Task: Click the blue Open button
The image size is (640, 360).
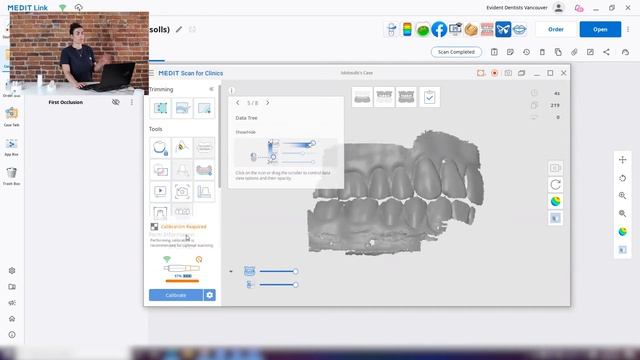Action: [600, 29]
